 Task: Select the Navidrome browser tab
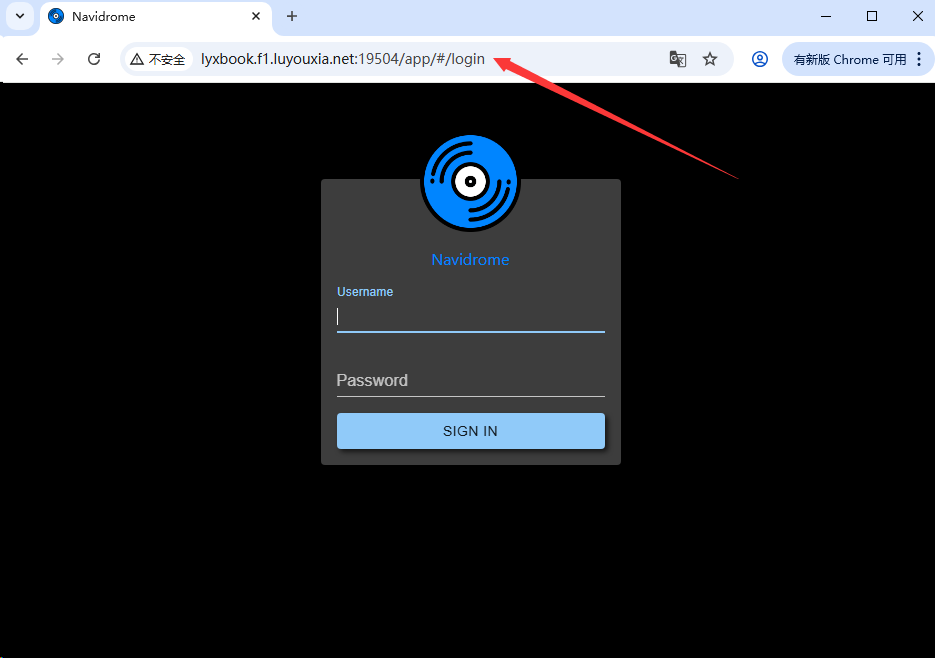coord(156,17)
